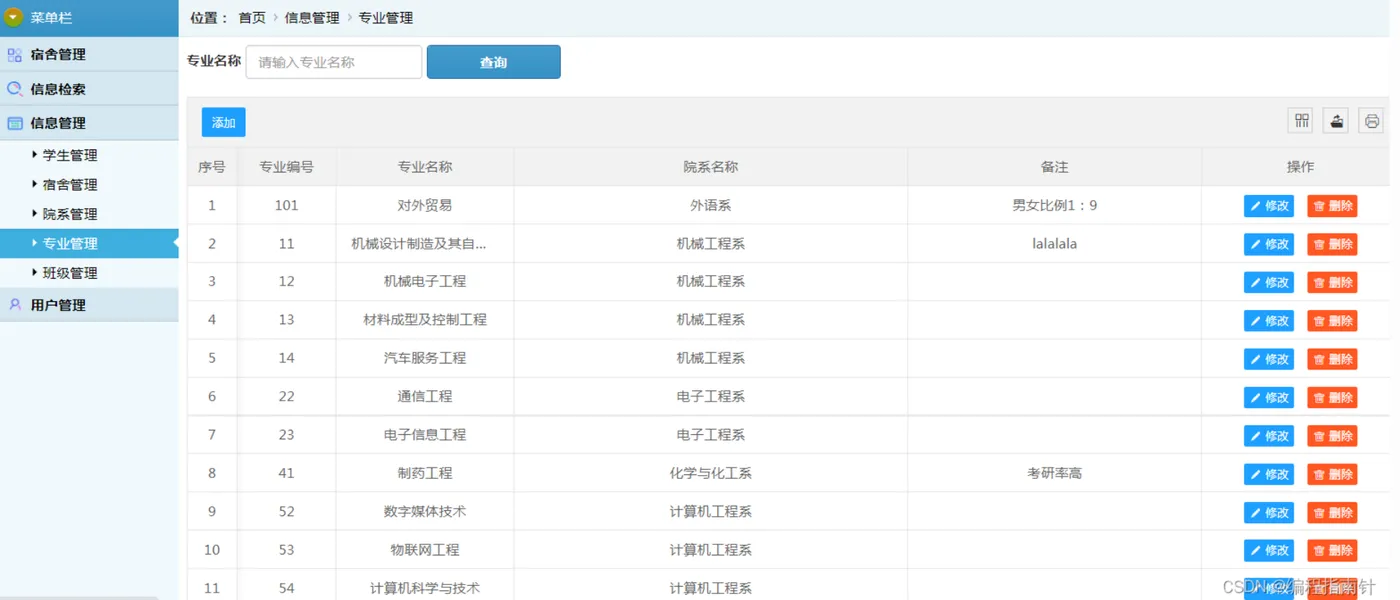This screenshot has height=600, width=1400.
Task: Click 信息管理 in the breadcrumb
Action: [312, 18]
